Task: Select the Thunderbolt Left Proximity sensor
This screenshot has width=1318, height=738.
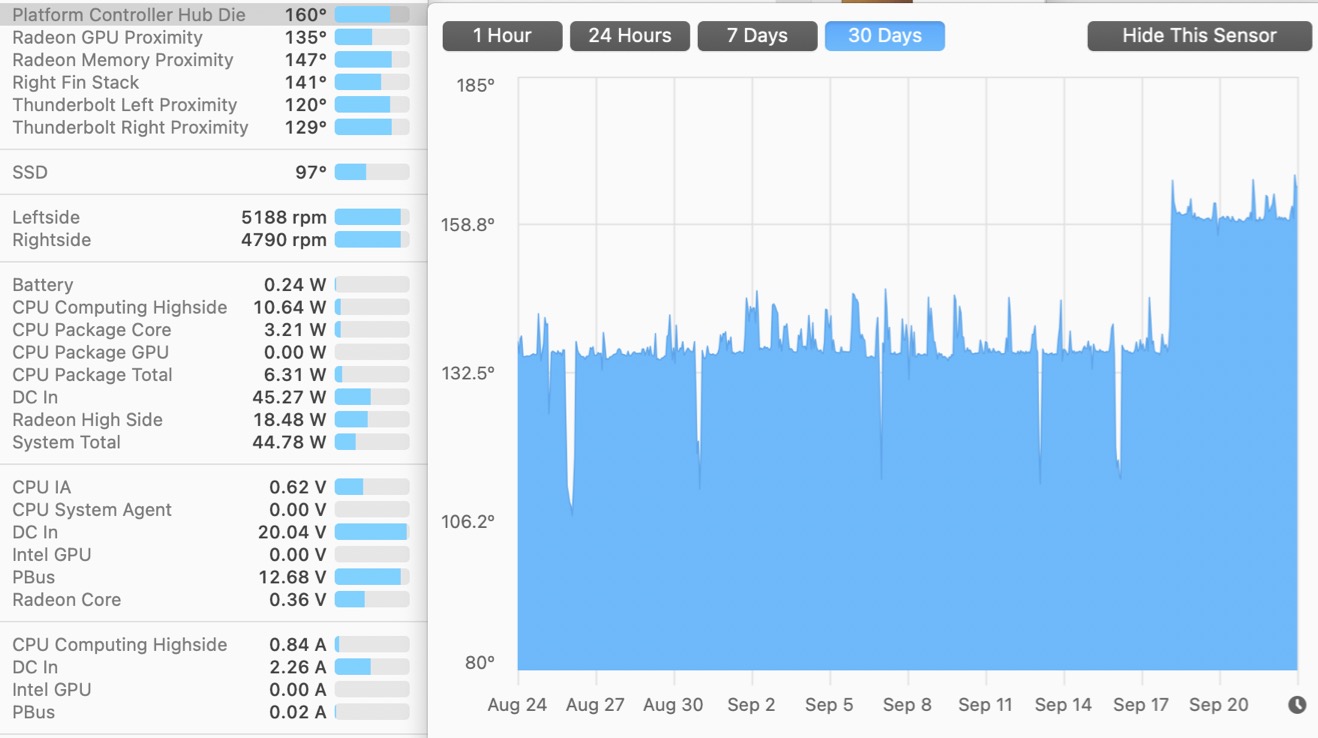Action: (214, 105)
